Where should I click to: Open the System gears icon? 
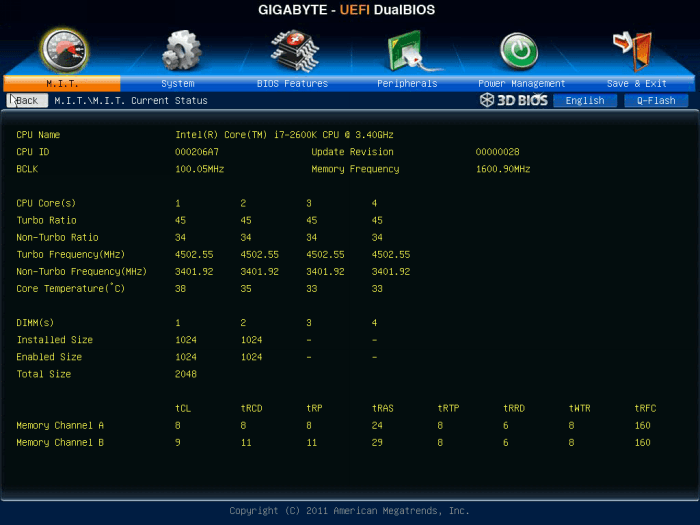[181, 50]
